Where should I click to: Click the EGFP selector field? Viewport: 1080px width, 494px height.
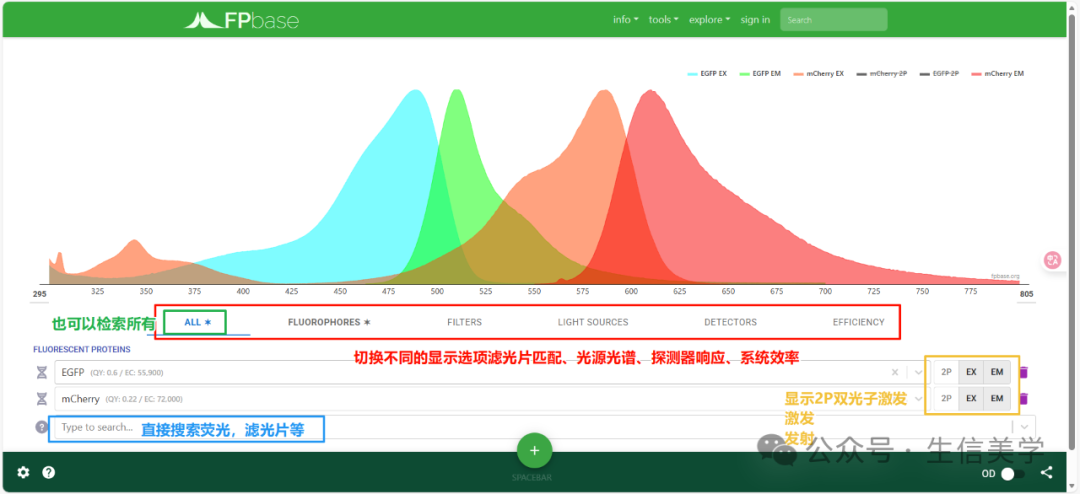click(492, 372)
